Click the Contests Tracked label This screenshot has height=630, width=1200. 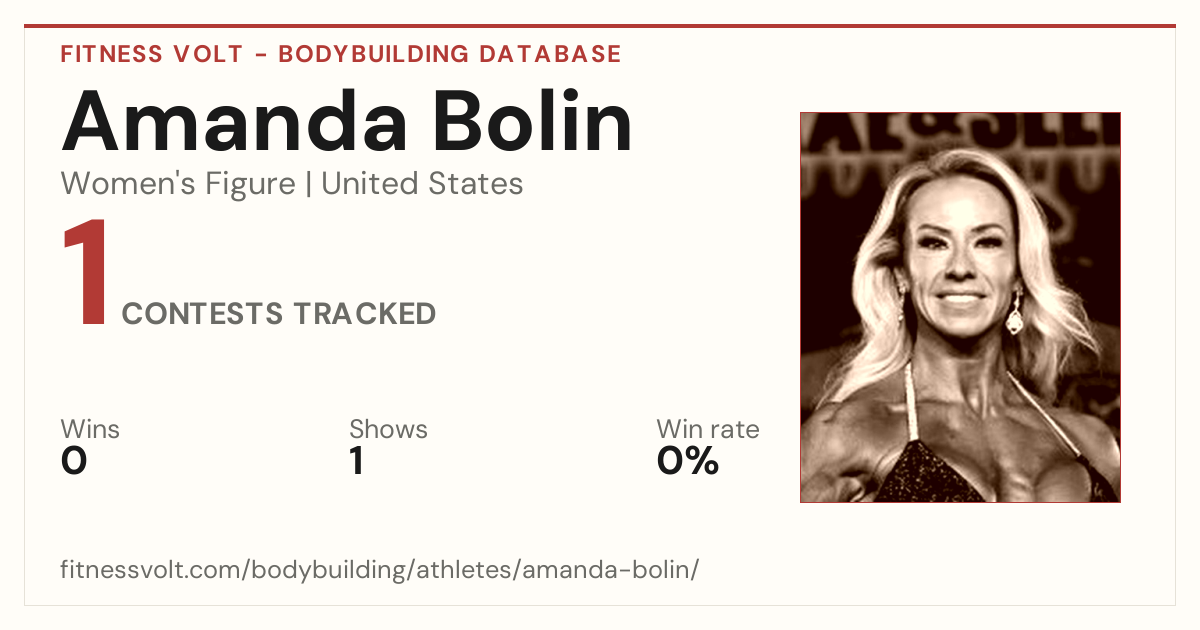click(x=279, y=313)
